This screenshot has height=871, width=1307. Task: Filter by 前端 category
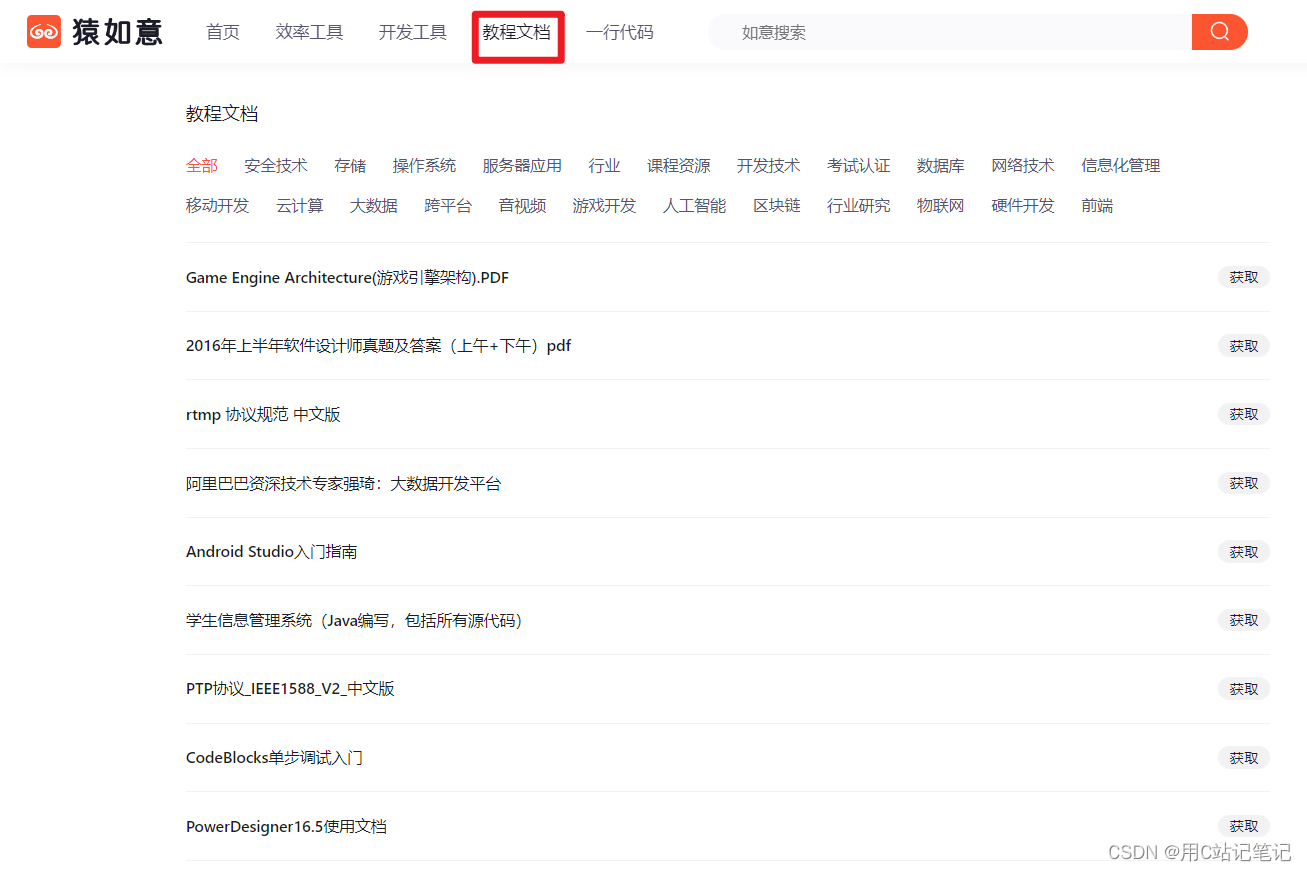(x=1097, y=206)
